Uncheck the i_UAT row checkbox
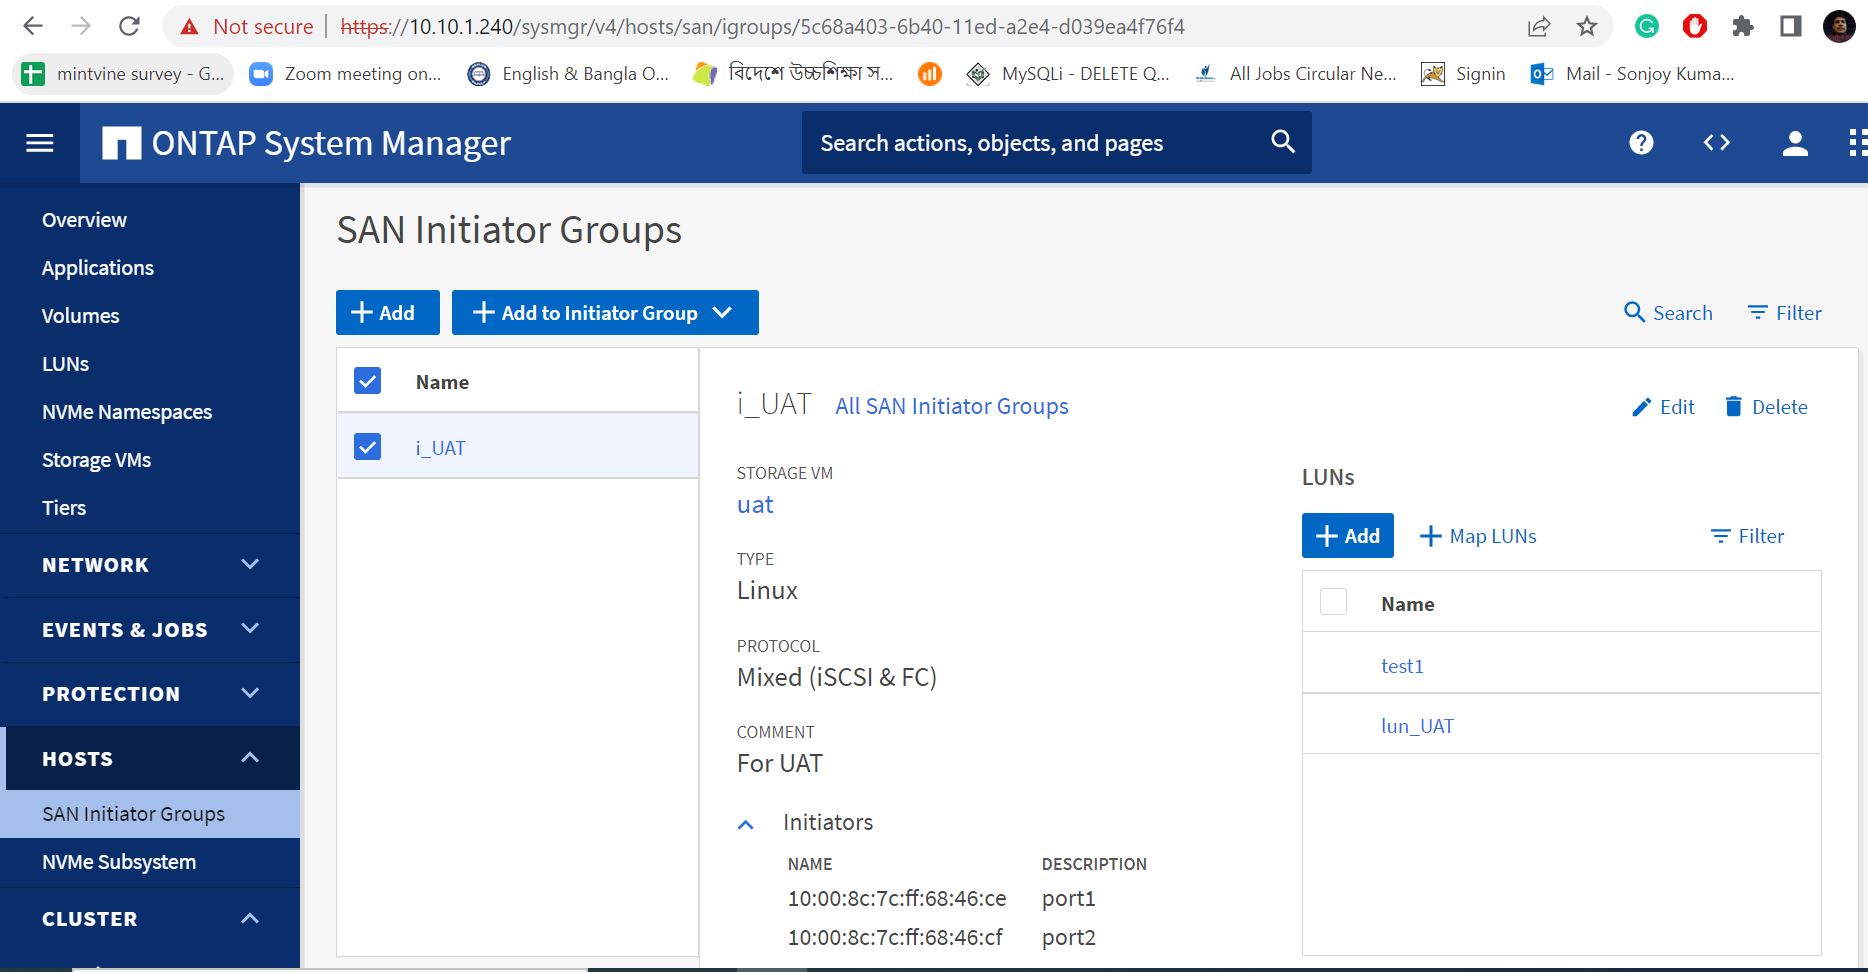The image size is (1868, 972). [x=368, y=446]
